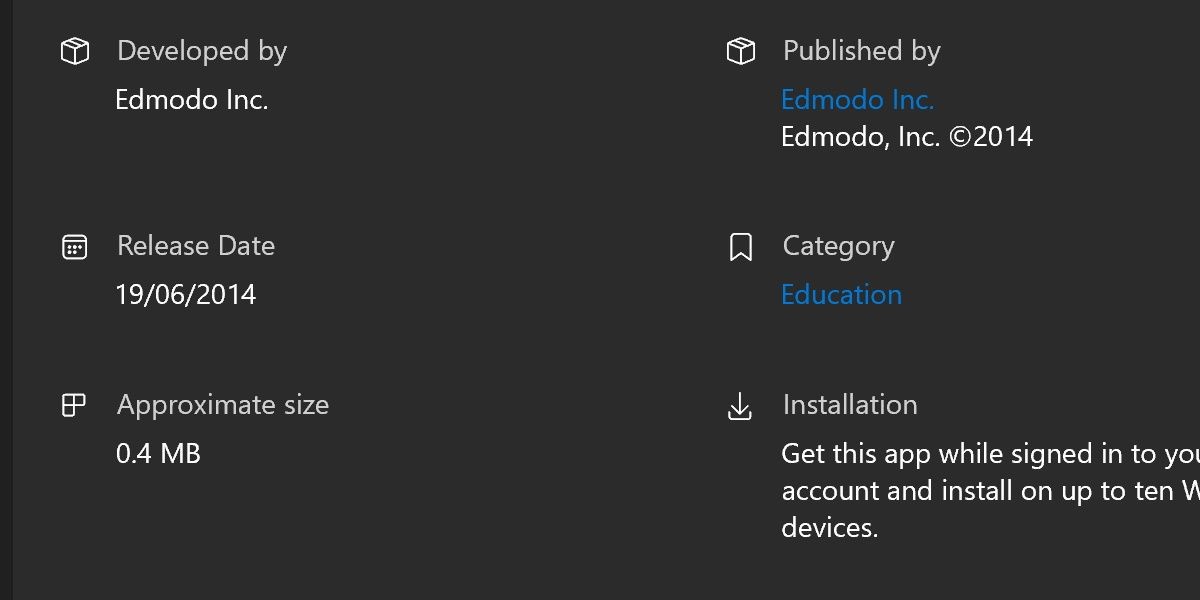This screenshot has height=600, width=1200.
Task: Open the blue Edmodo Inc. publisher link
Action: [858, 100]
